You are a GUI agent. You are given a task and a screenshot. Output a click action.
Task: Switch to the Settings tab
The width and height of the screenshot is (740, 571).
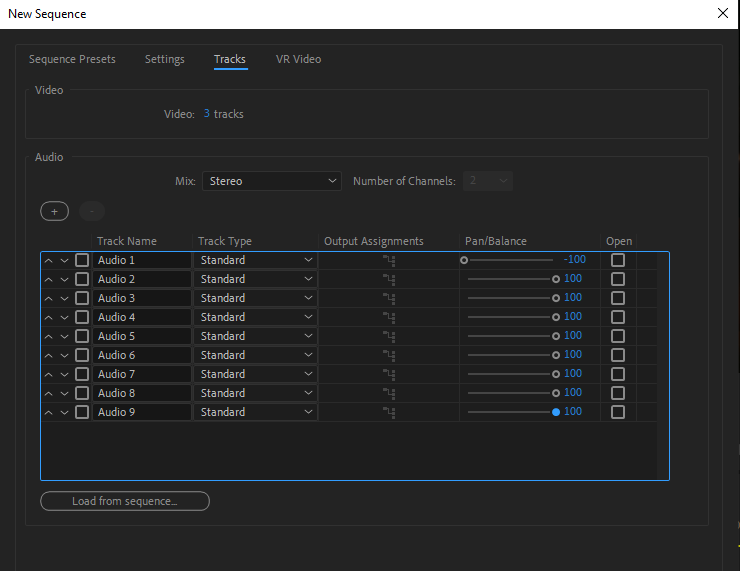[165, 59]
